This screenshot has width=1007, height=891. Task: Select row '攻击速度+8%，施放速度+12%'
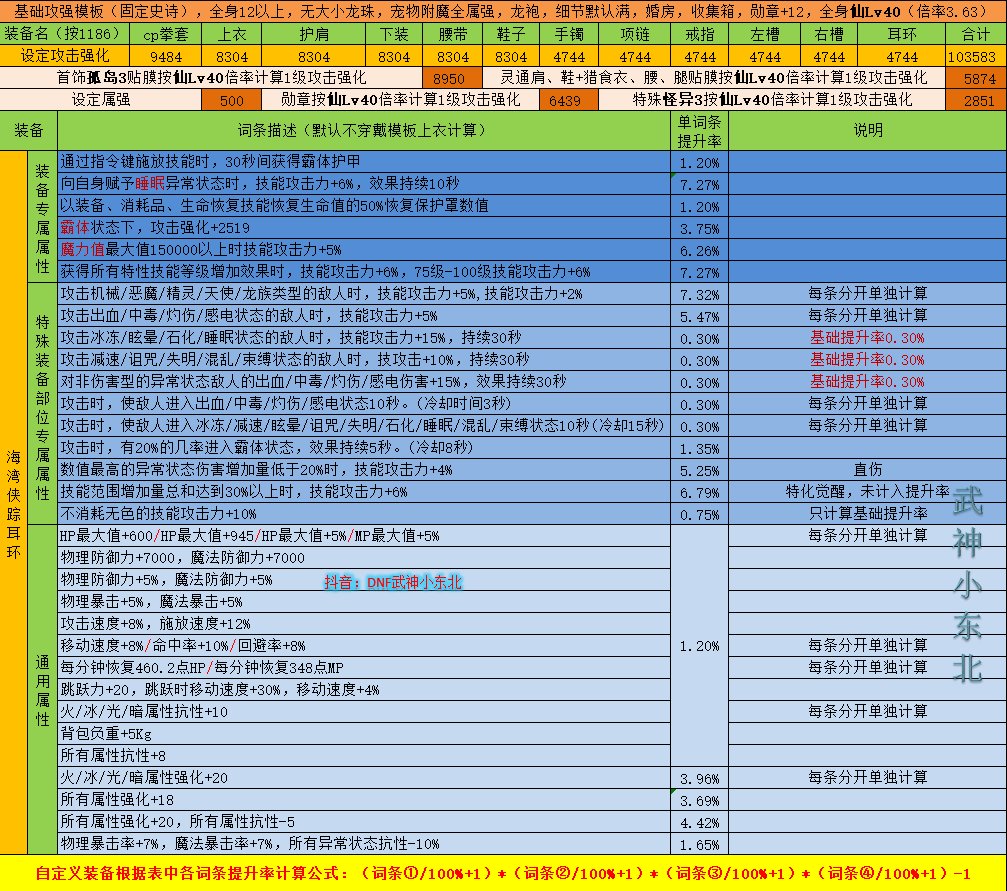(363, 624)
